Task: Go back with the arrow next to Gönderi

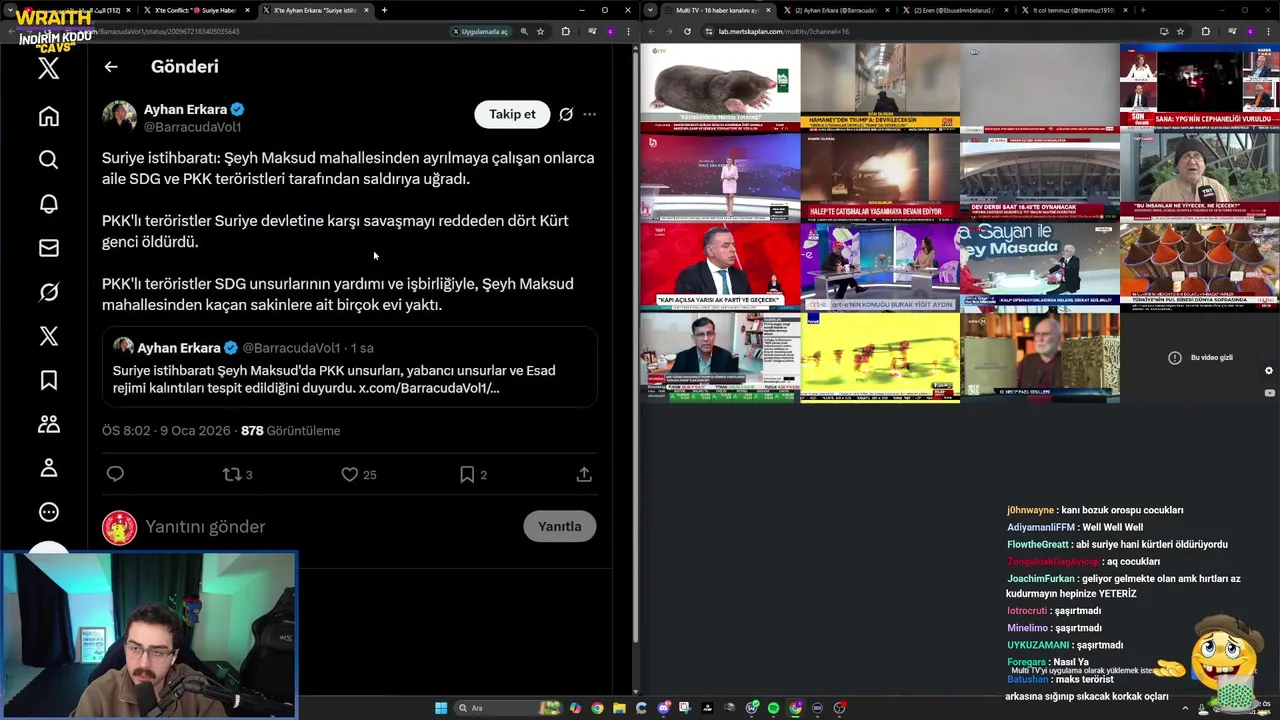Action: (x=111, y=67)
